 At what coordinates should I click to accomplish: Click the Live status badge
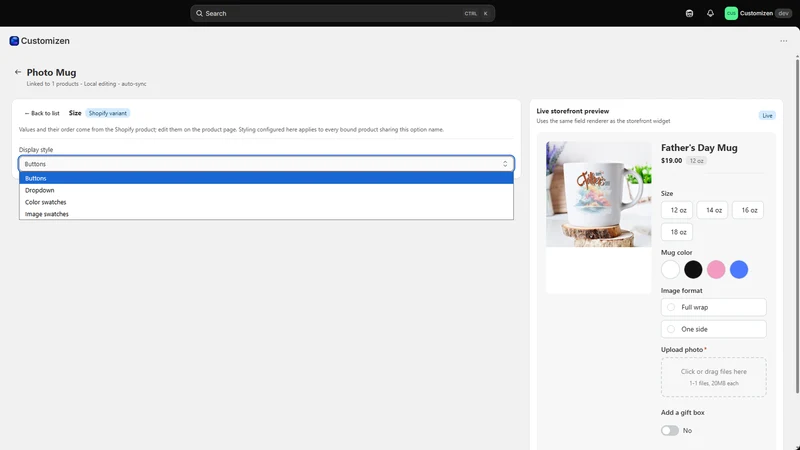pyautogui.click(x=767, y=116)
